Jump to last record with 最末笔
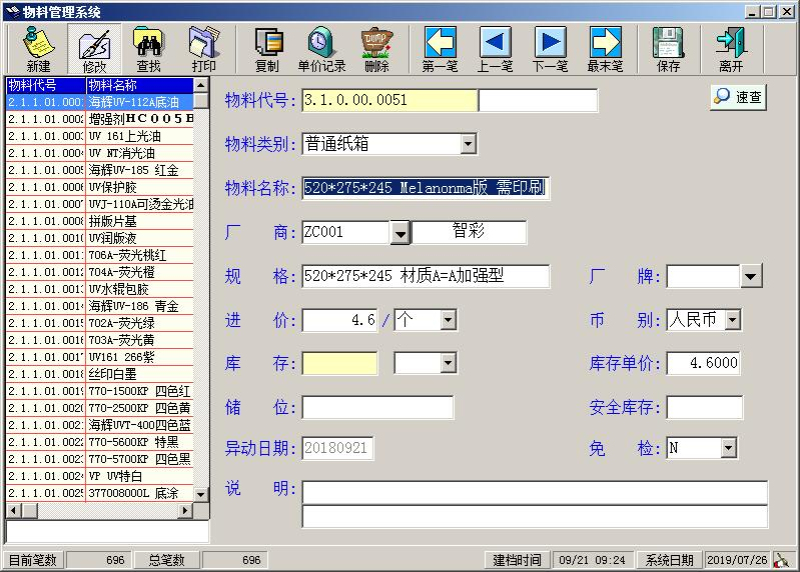 pos(605,48)
